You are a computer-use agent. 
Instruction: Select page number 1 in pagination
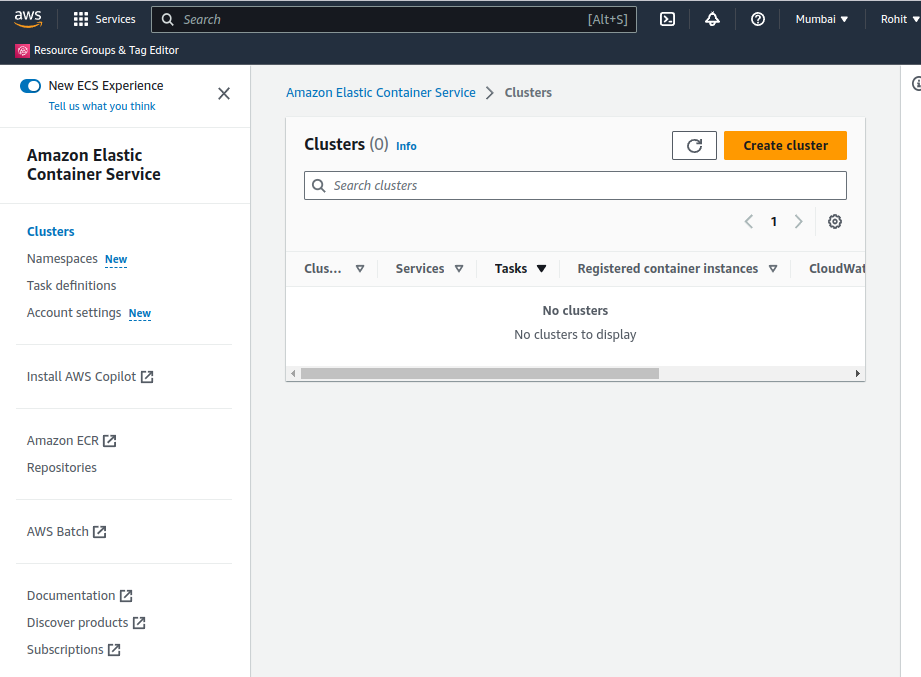[x=774, y=221]
